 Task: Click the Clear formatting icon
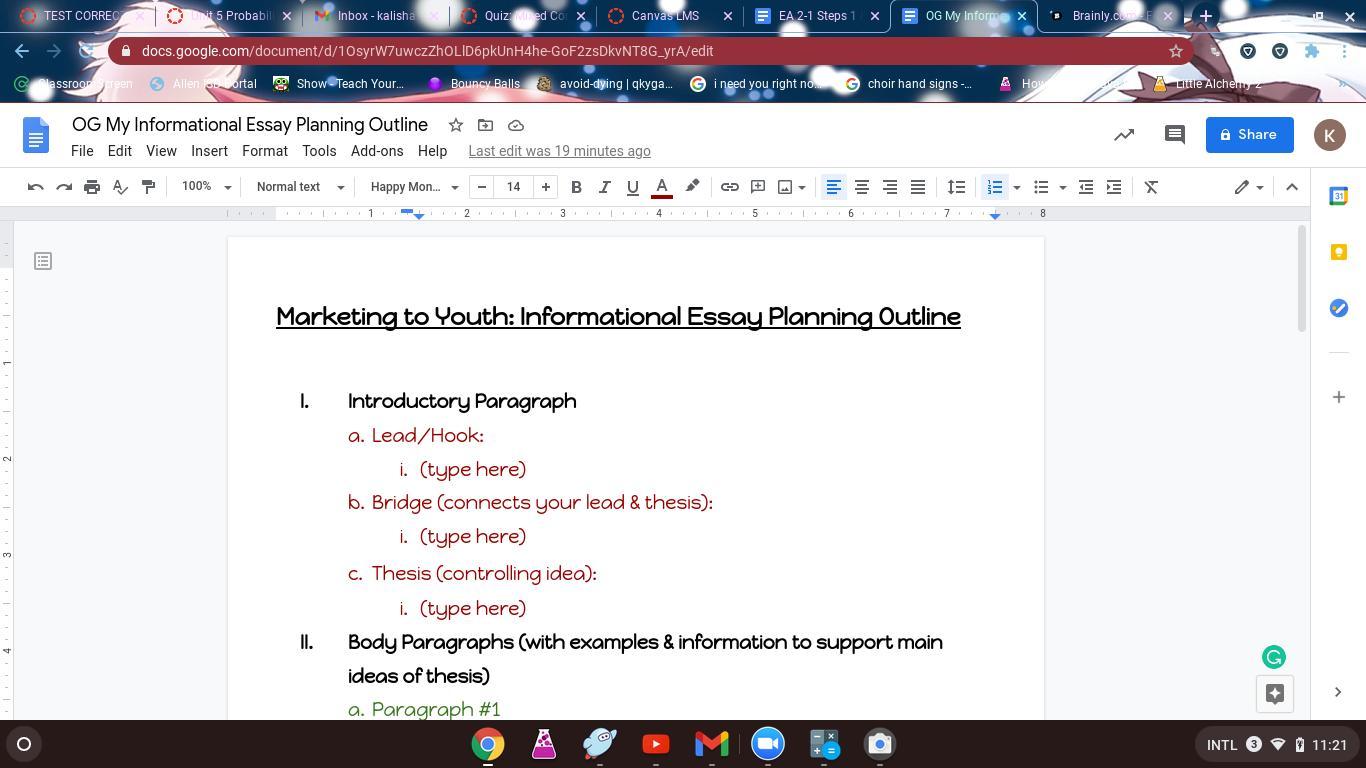pos(1151,187)
